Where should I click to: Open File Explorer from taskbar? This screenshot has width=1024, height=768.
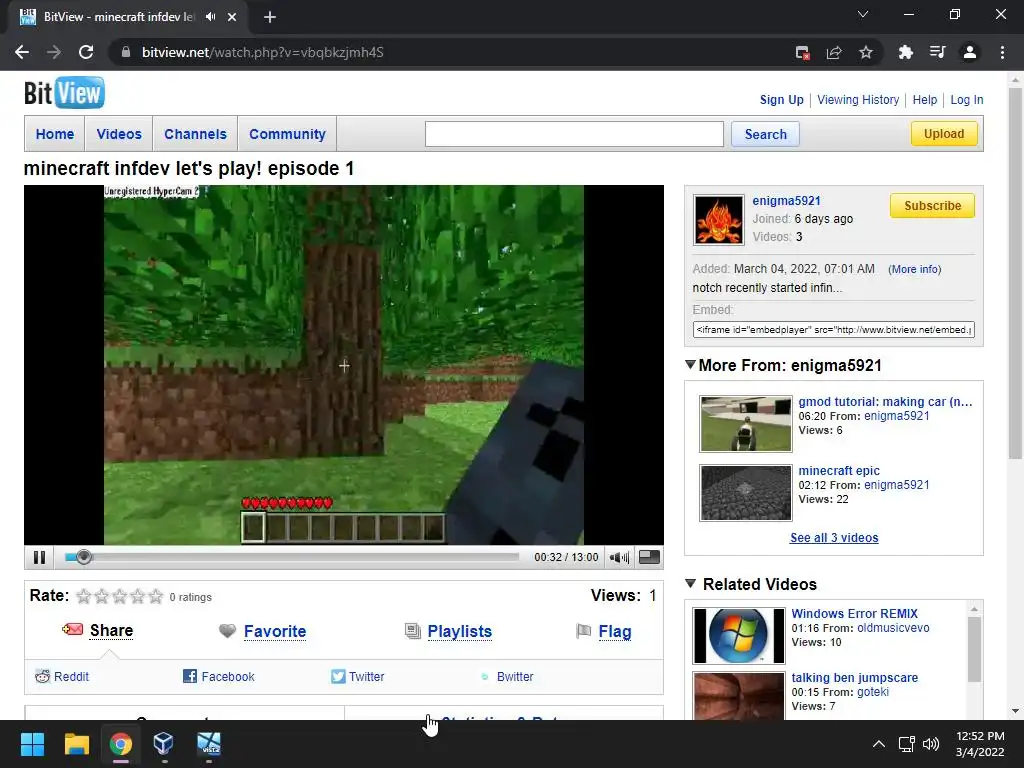point(76,744)
